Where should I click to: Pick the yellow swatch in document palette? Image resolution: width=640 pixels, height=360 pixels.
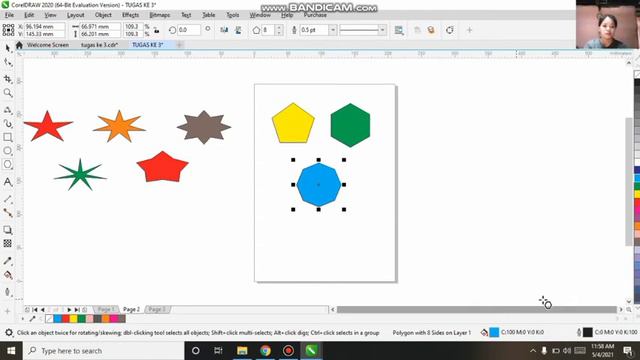[73, 319]
